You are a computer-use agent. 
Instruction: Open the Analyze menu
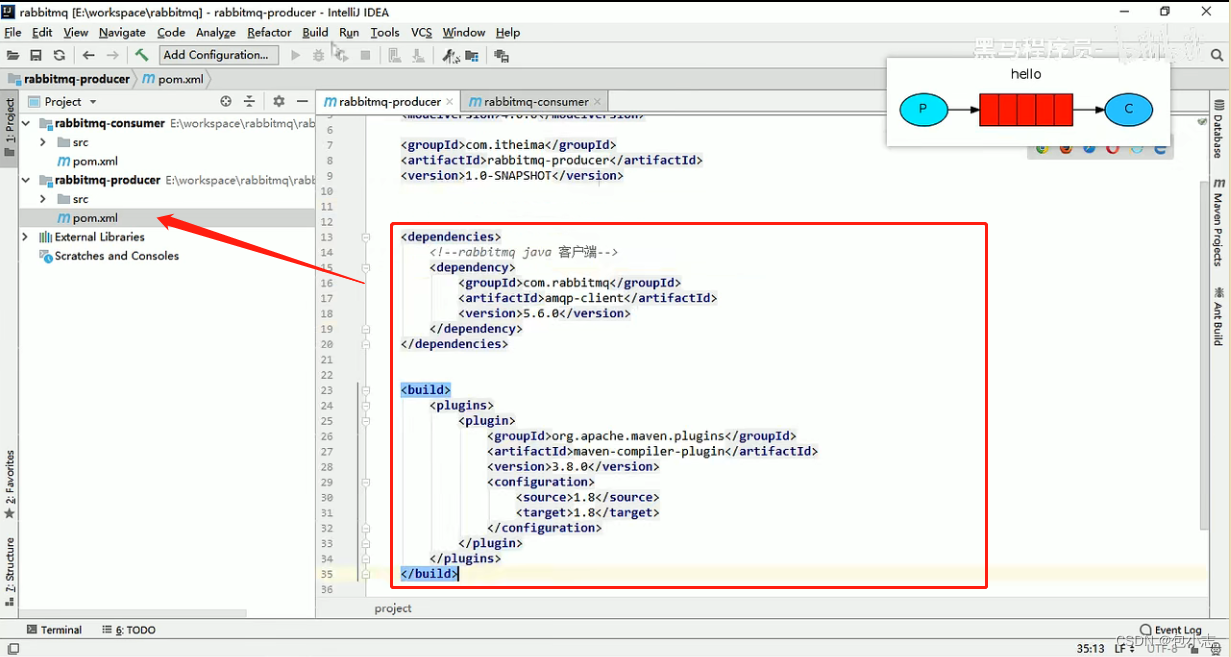216,32
